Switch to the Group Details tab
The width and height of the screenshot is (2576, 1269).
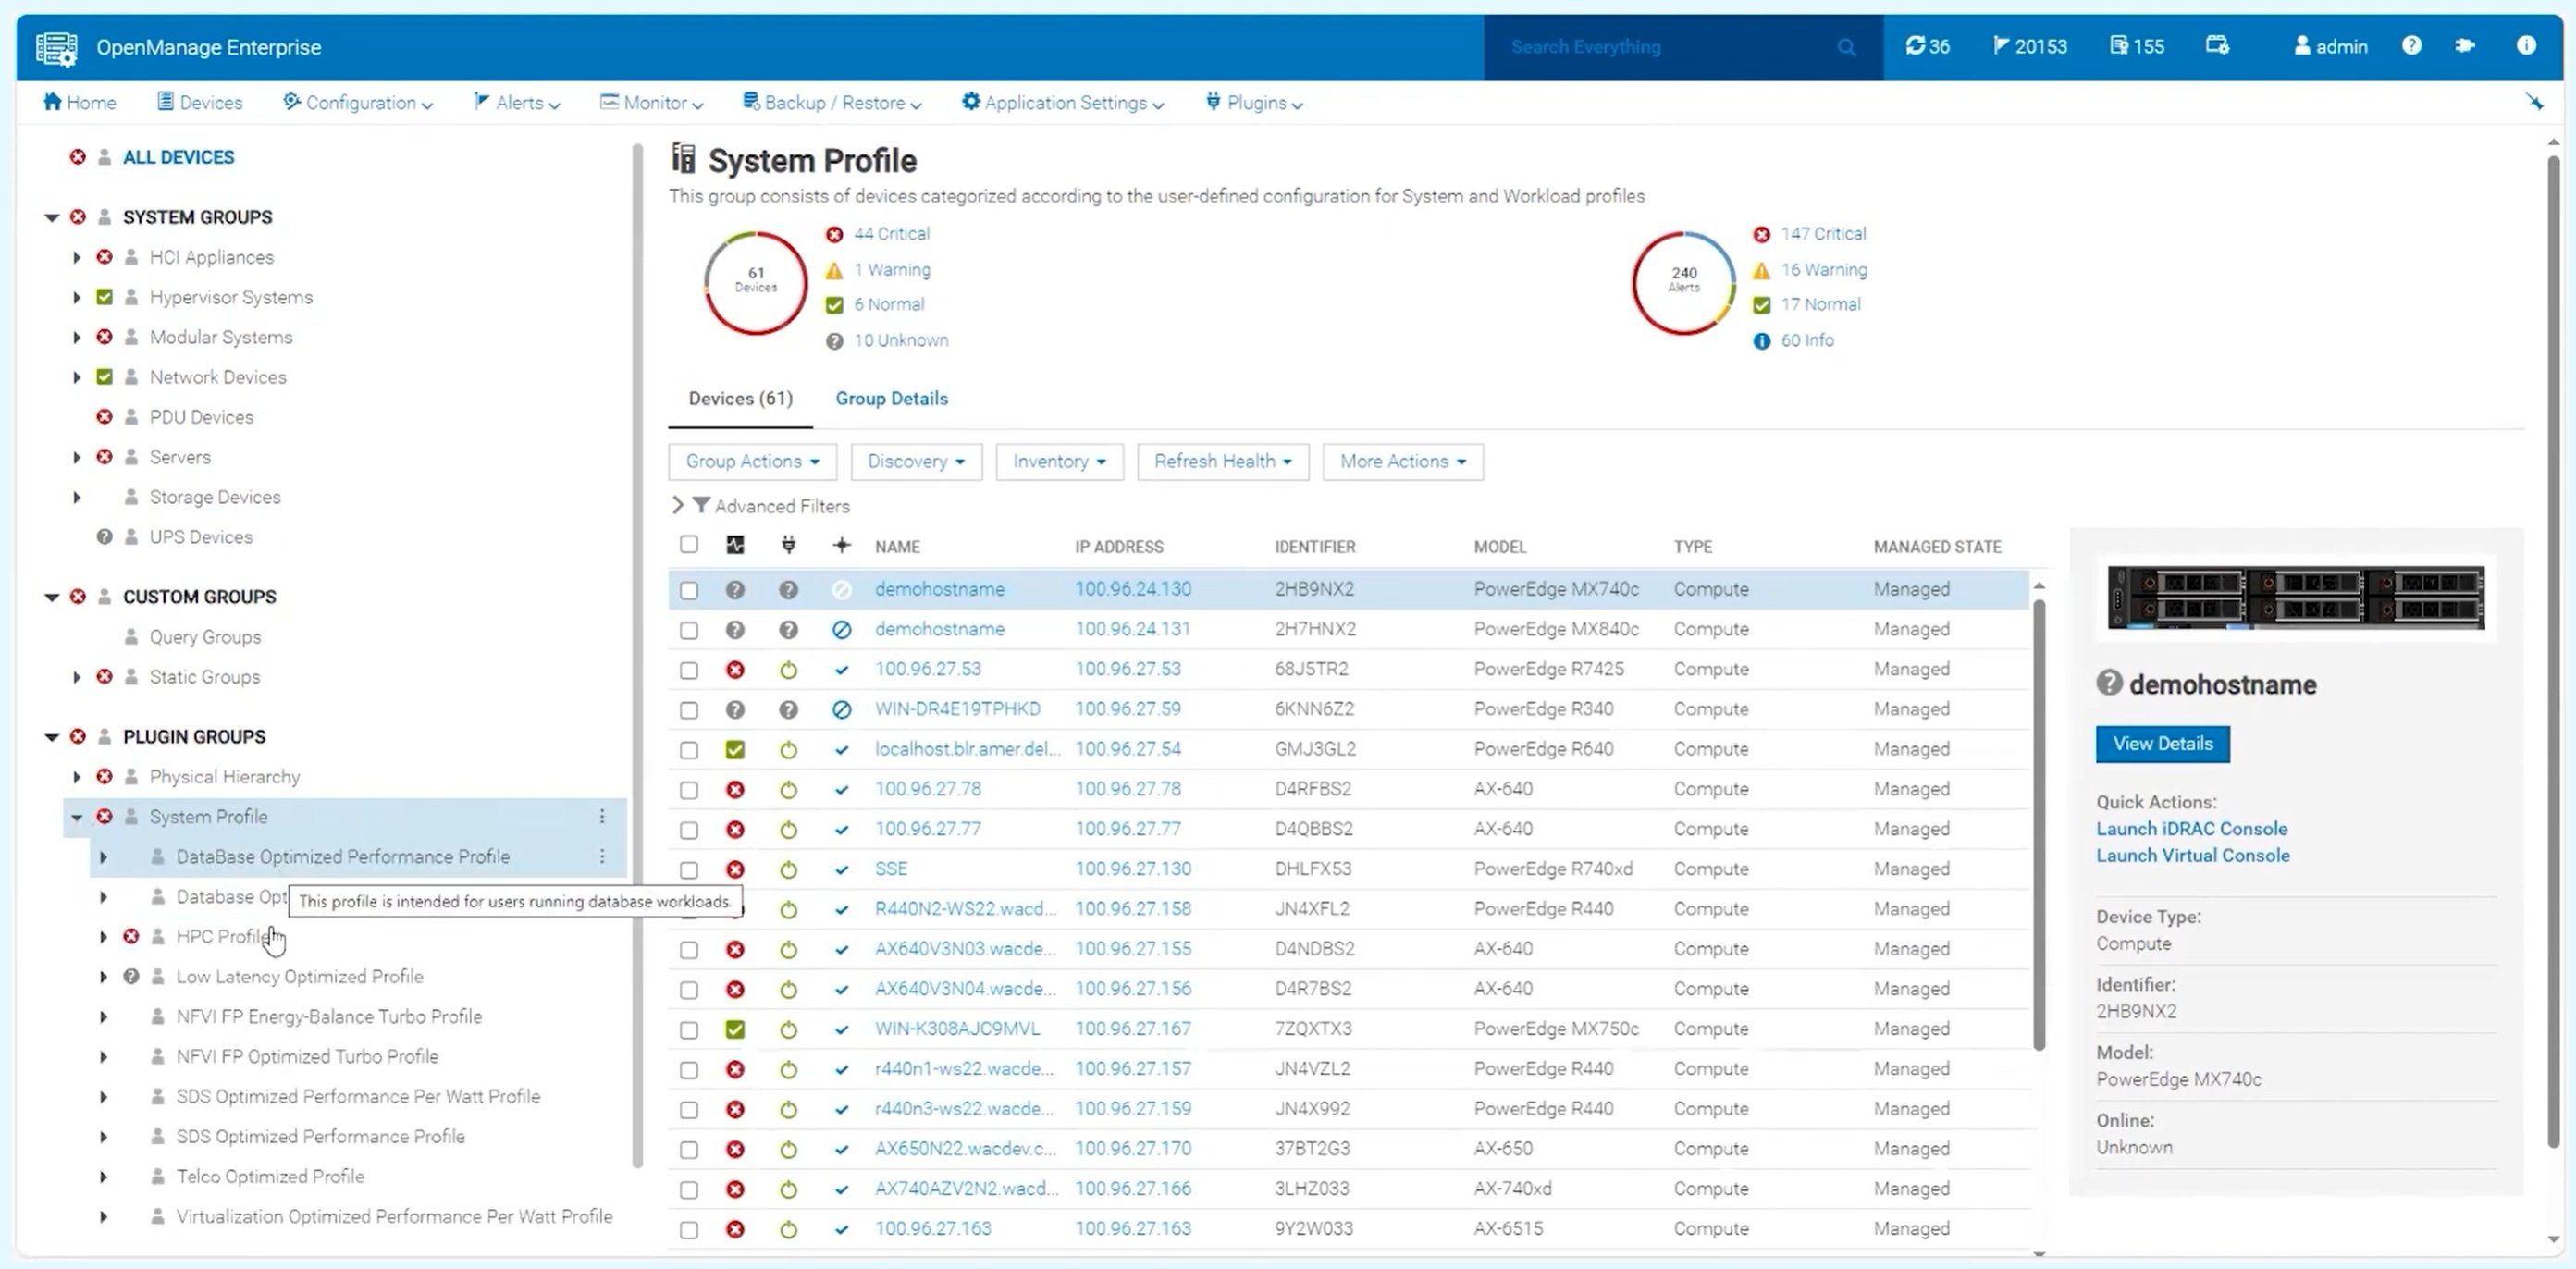point(891,398)
